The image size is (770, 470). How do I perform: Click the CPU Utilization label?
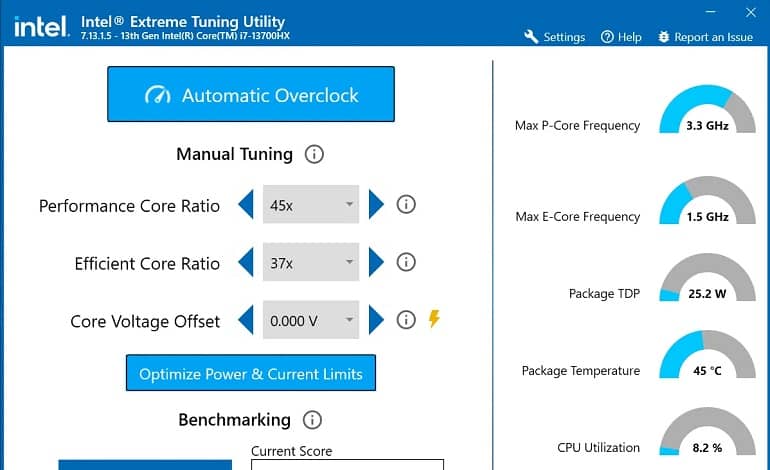pos(599,447)
